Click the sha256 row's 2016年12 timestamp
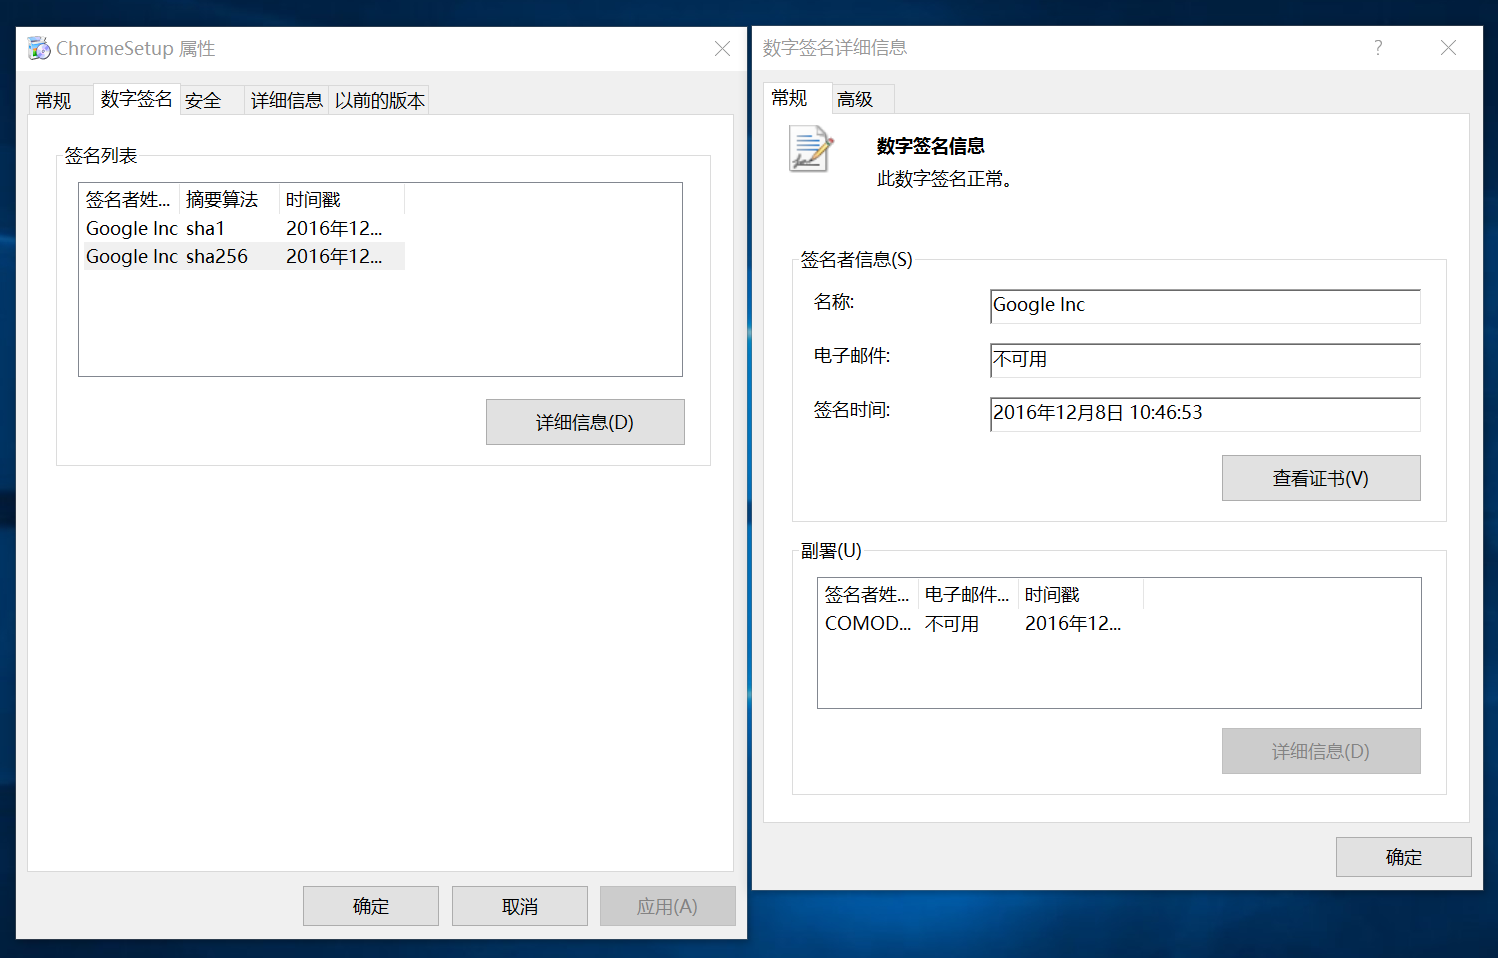 (x=334, y=256)
